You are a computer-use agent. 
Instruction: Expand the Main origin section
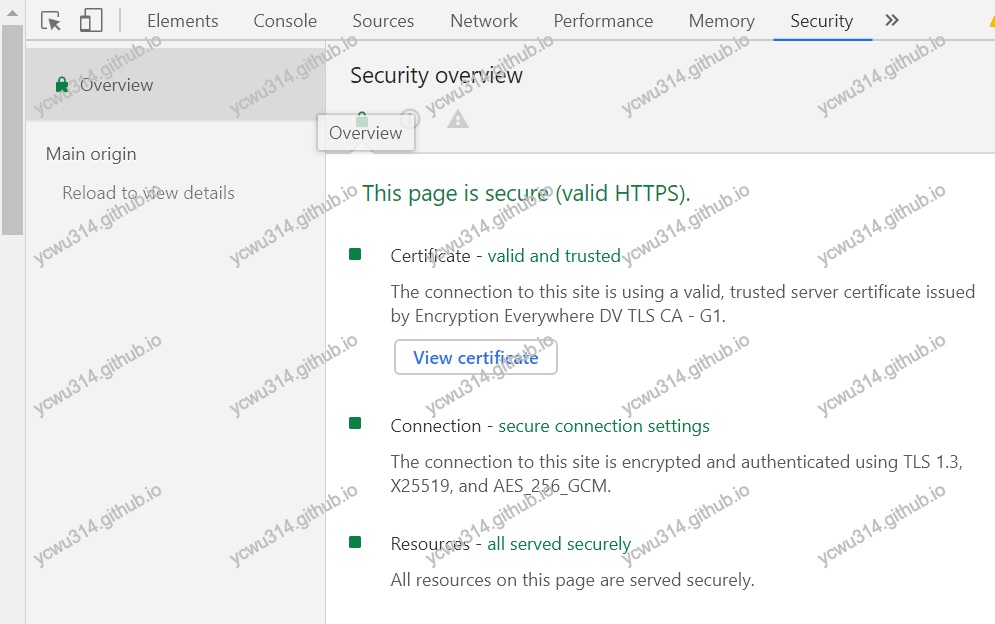[91, 153]
